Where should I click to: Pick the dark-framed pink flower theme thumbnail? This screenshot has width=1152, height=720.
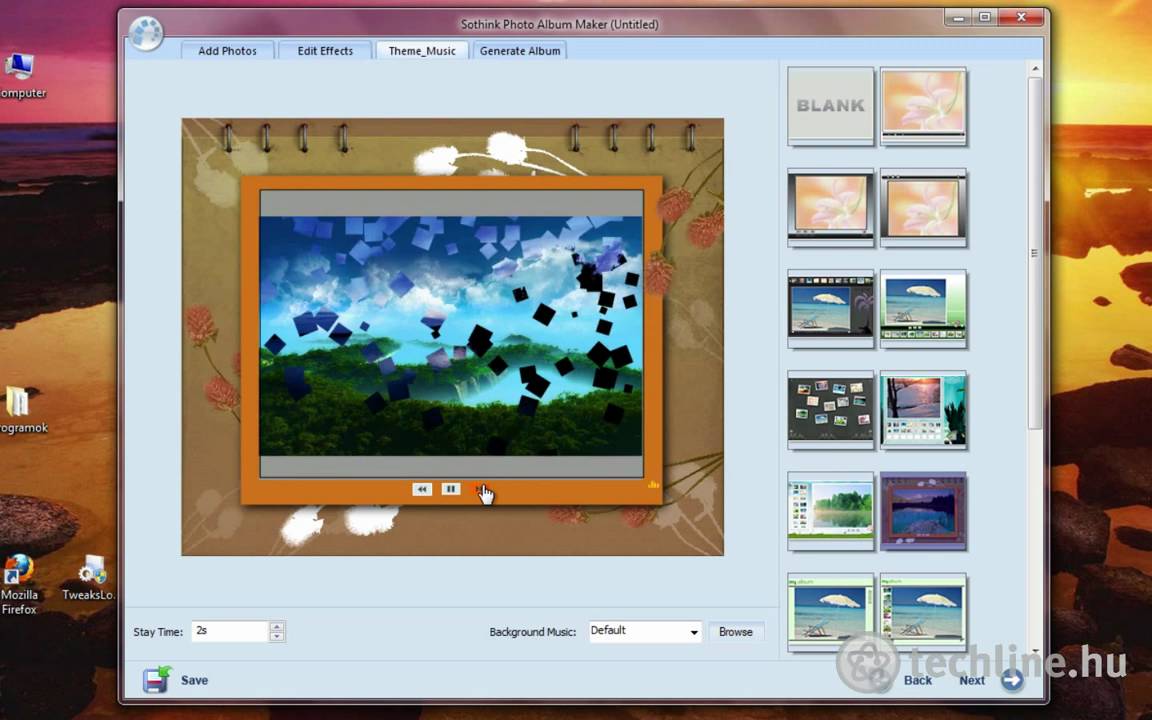pos(830,206)
